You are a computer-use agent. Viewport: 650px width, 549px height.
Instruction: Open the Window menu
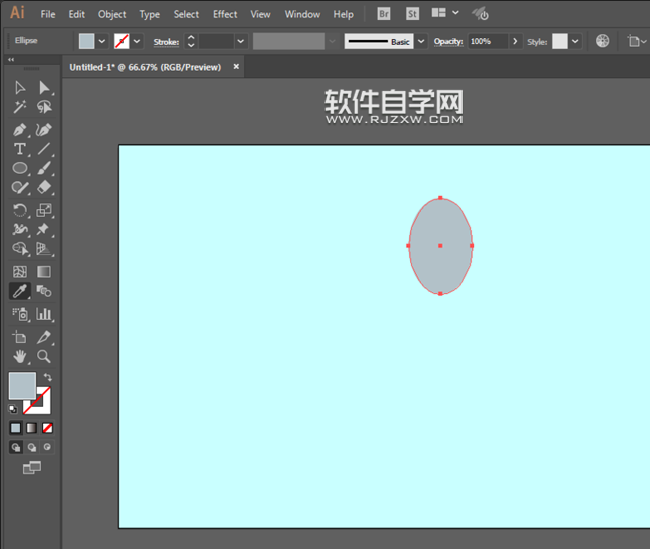point(302,14)
